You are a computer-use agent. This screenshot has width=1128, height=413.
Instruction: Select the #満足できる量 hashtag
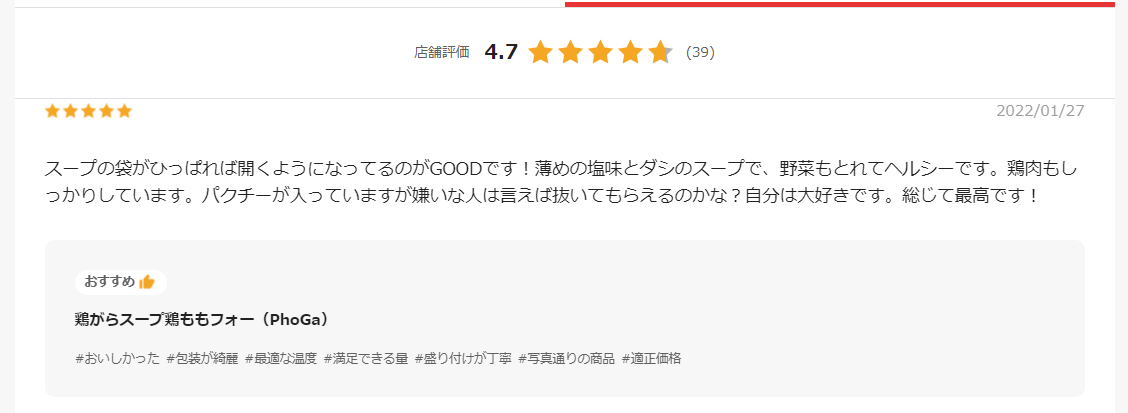[366, 358]
